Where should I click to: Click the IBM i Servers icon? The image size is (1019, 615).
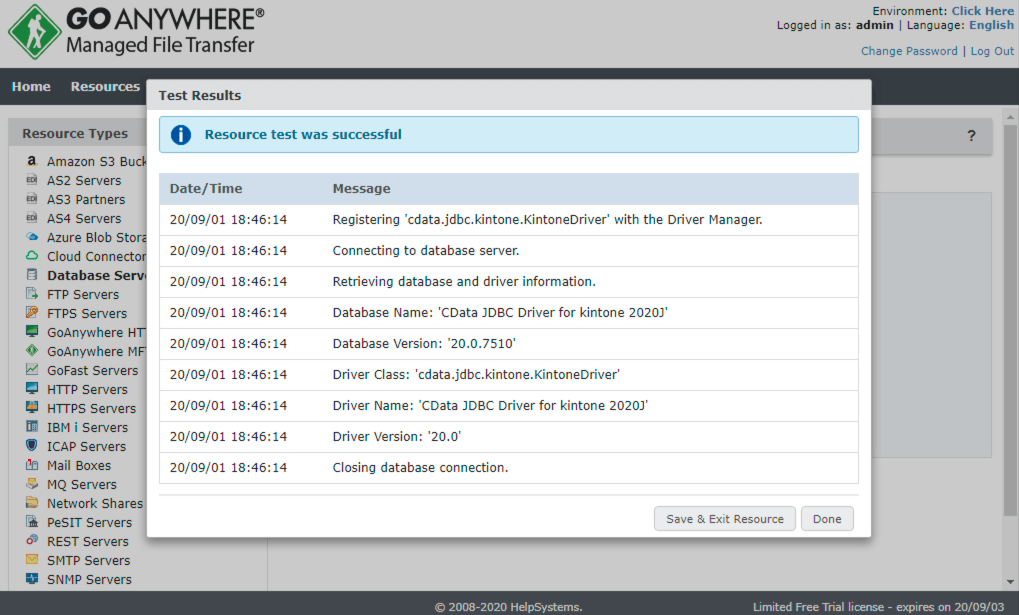32,426
